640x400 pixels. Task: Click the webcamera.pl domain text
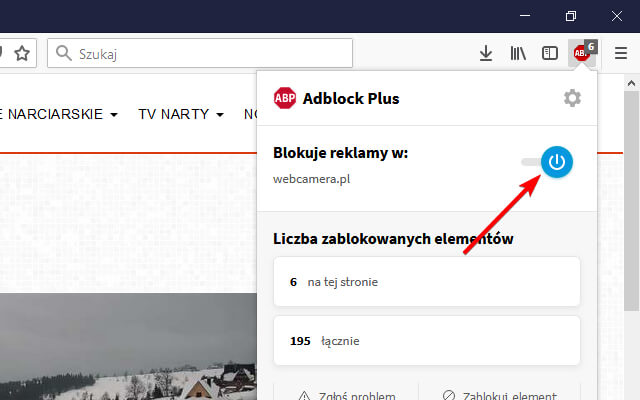point(311,179)
